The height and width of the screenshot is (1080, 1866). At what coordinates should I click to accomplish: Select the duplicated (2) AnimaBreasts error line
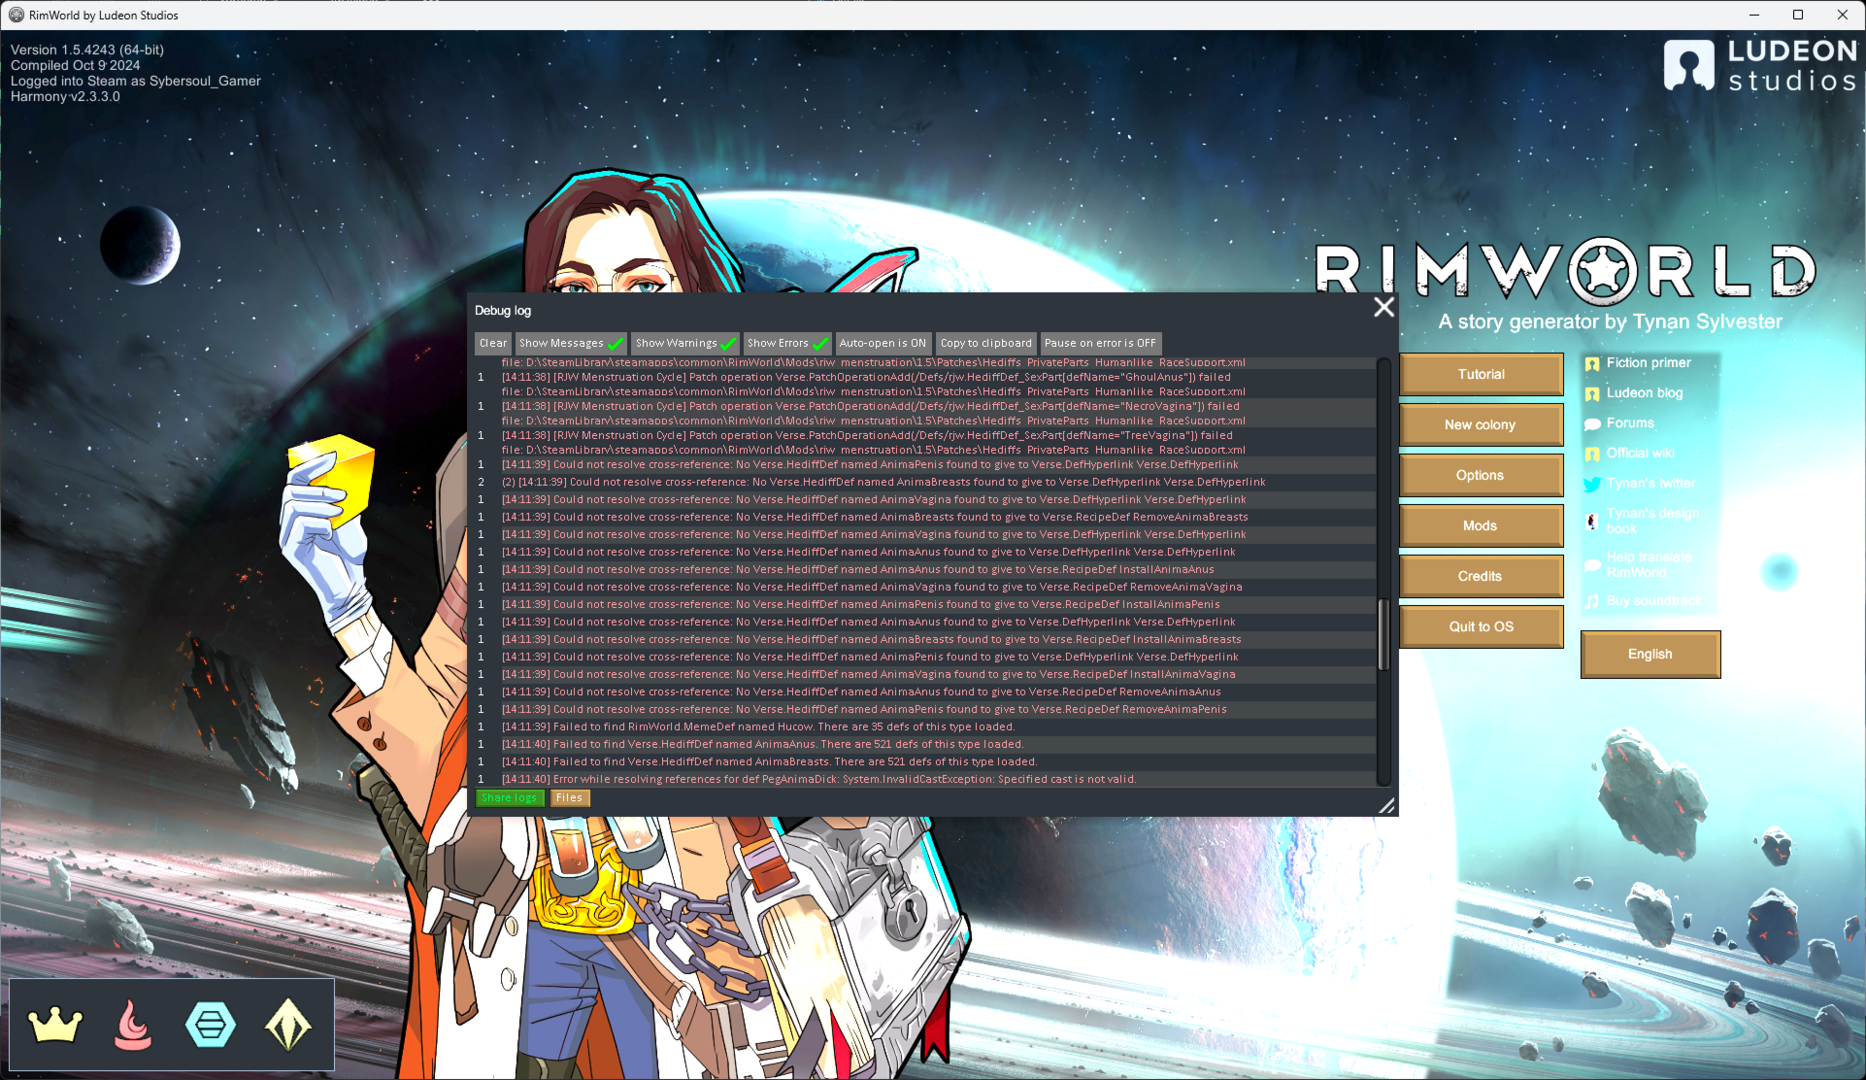(925, 482)
